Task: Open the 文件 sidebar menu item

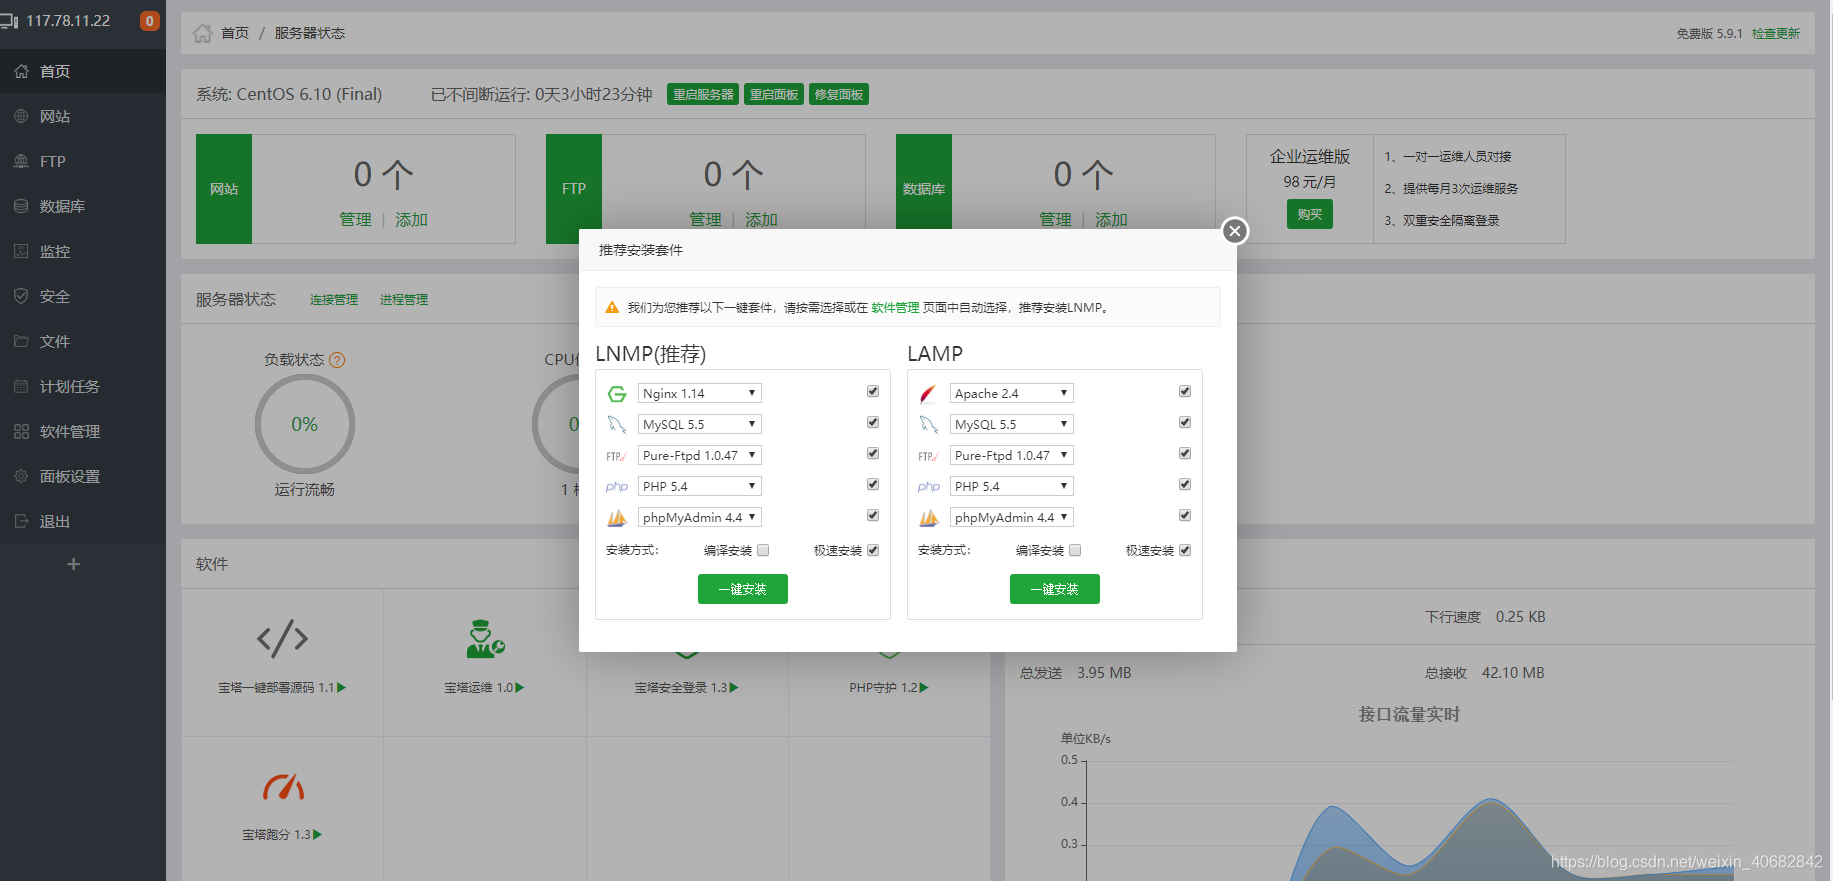Action: pos(83,341)
